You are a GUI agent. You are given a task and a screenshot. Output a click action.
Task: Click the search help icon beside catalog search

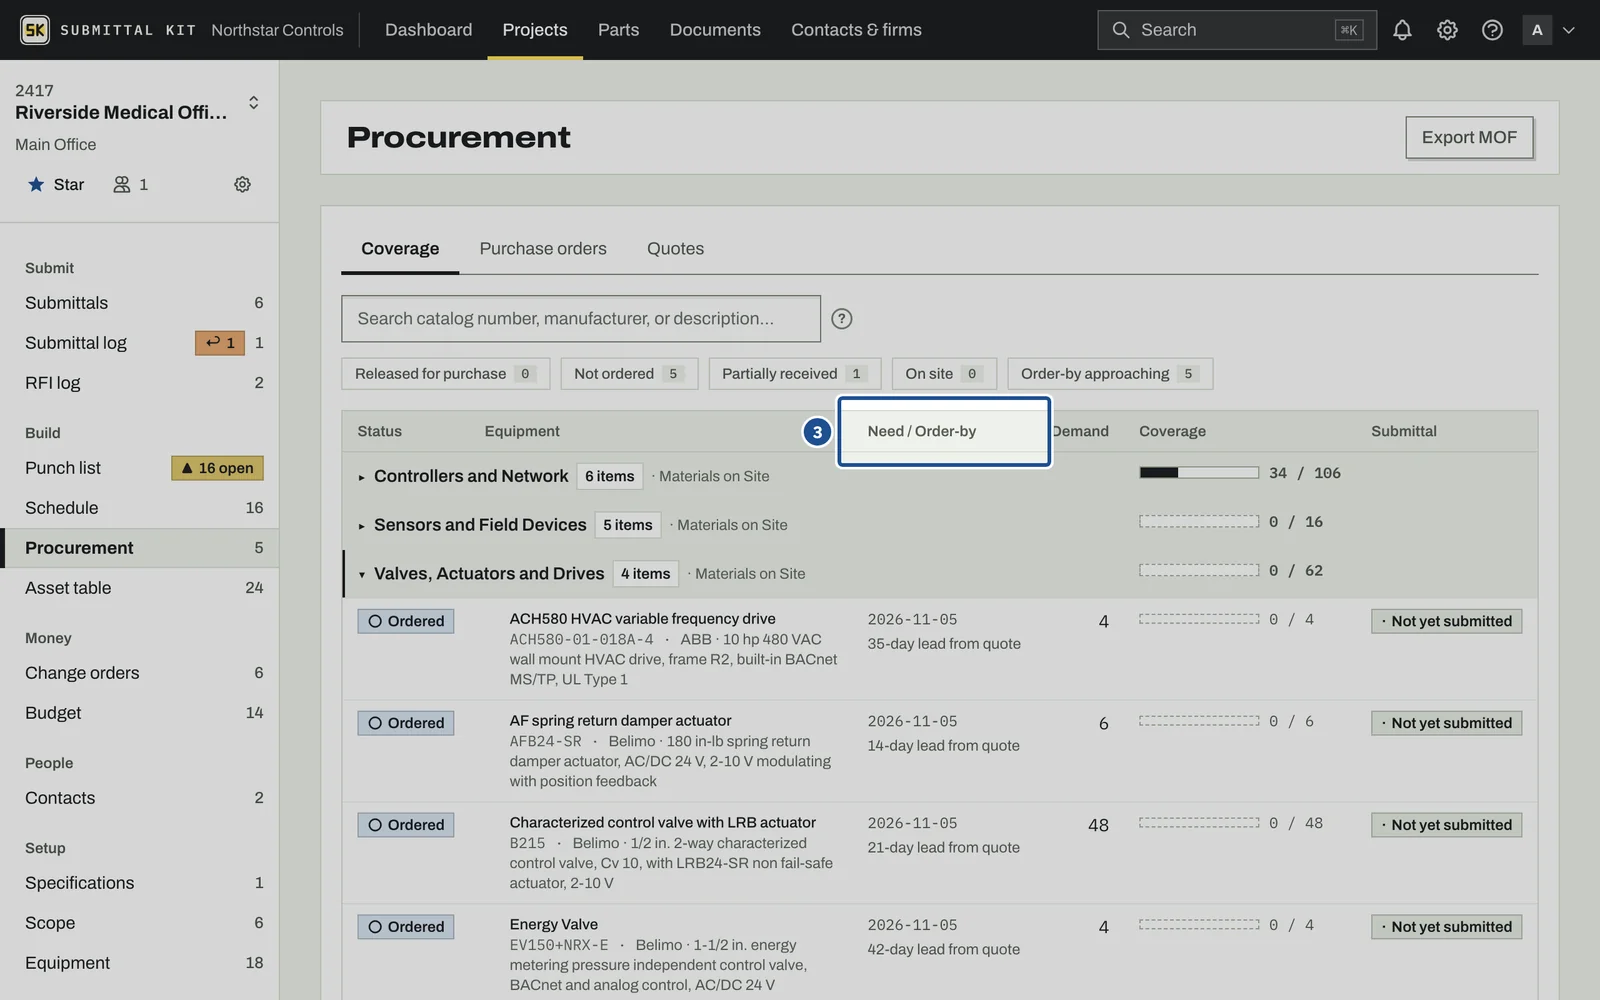pos(842,318)
